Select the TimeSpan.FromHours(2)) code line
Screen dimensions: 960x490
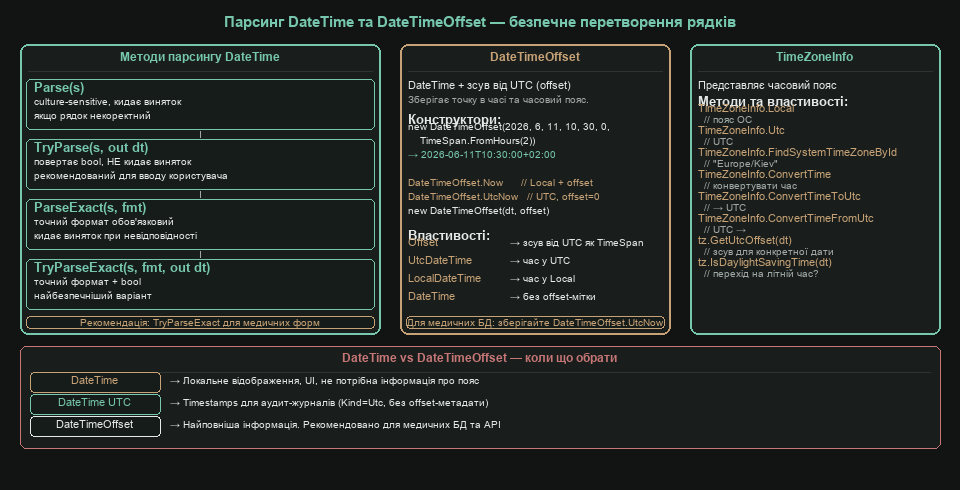[478, 141]
